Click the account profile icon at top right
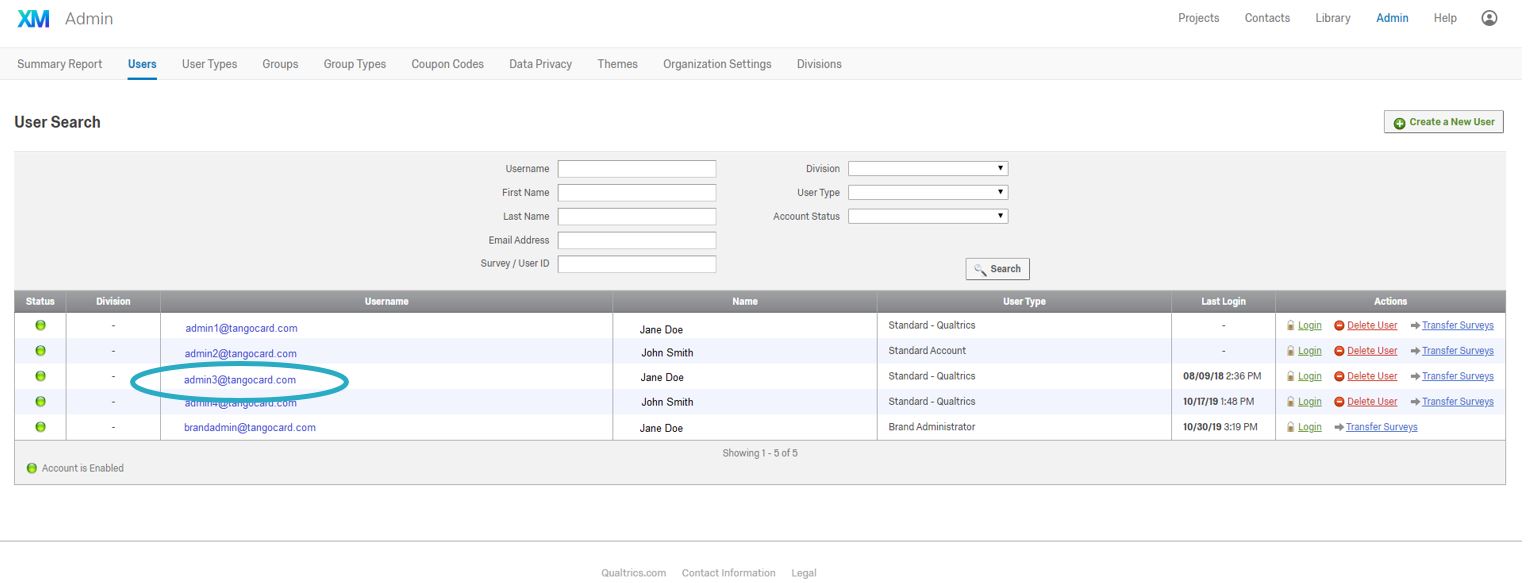 (1489, 17)
